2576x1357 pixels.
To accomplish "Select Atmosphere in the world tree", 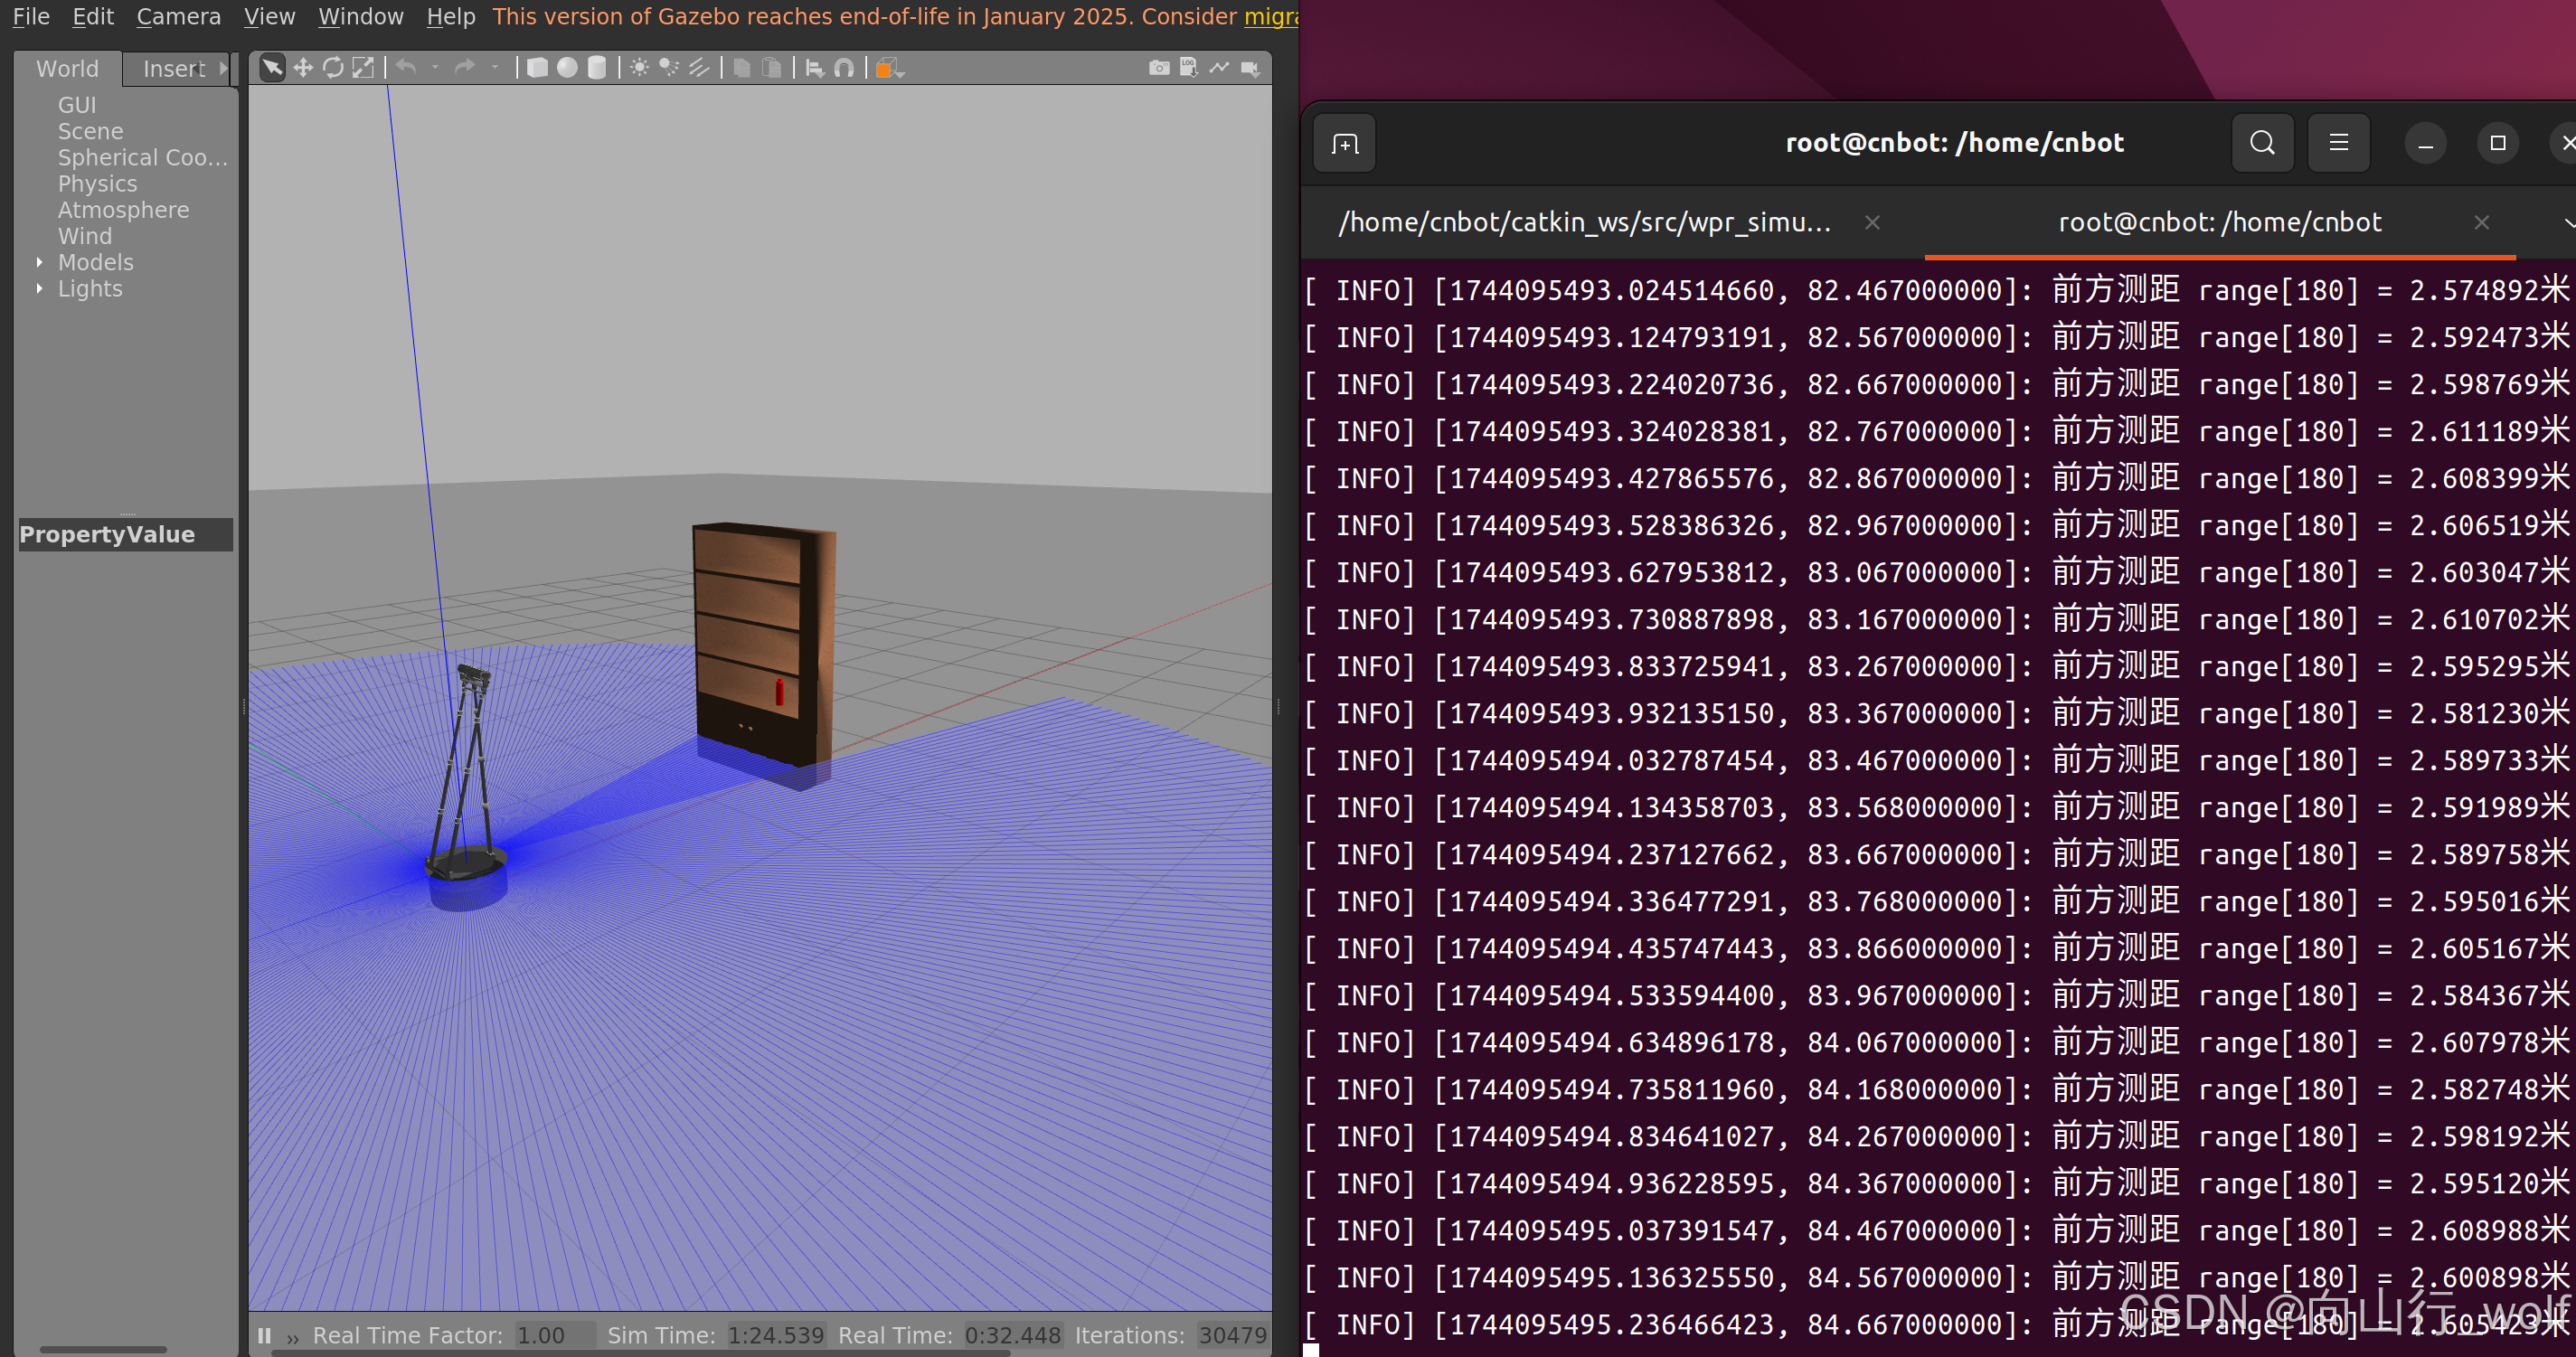I will pos(123,209).
